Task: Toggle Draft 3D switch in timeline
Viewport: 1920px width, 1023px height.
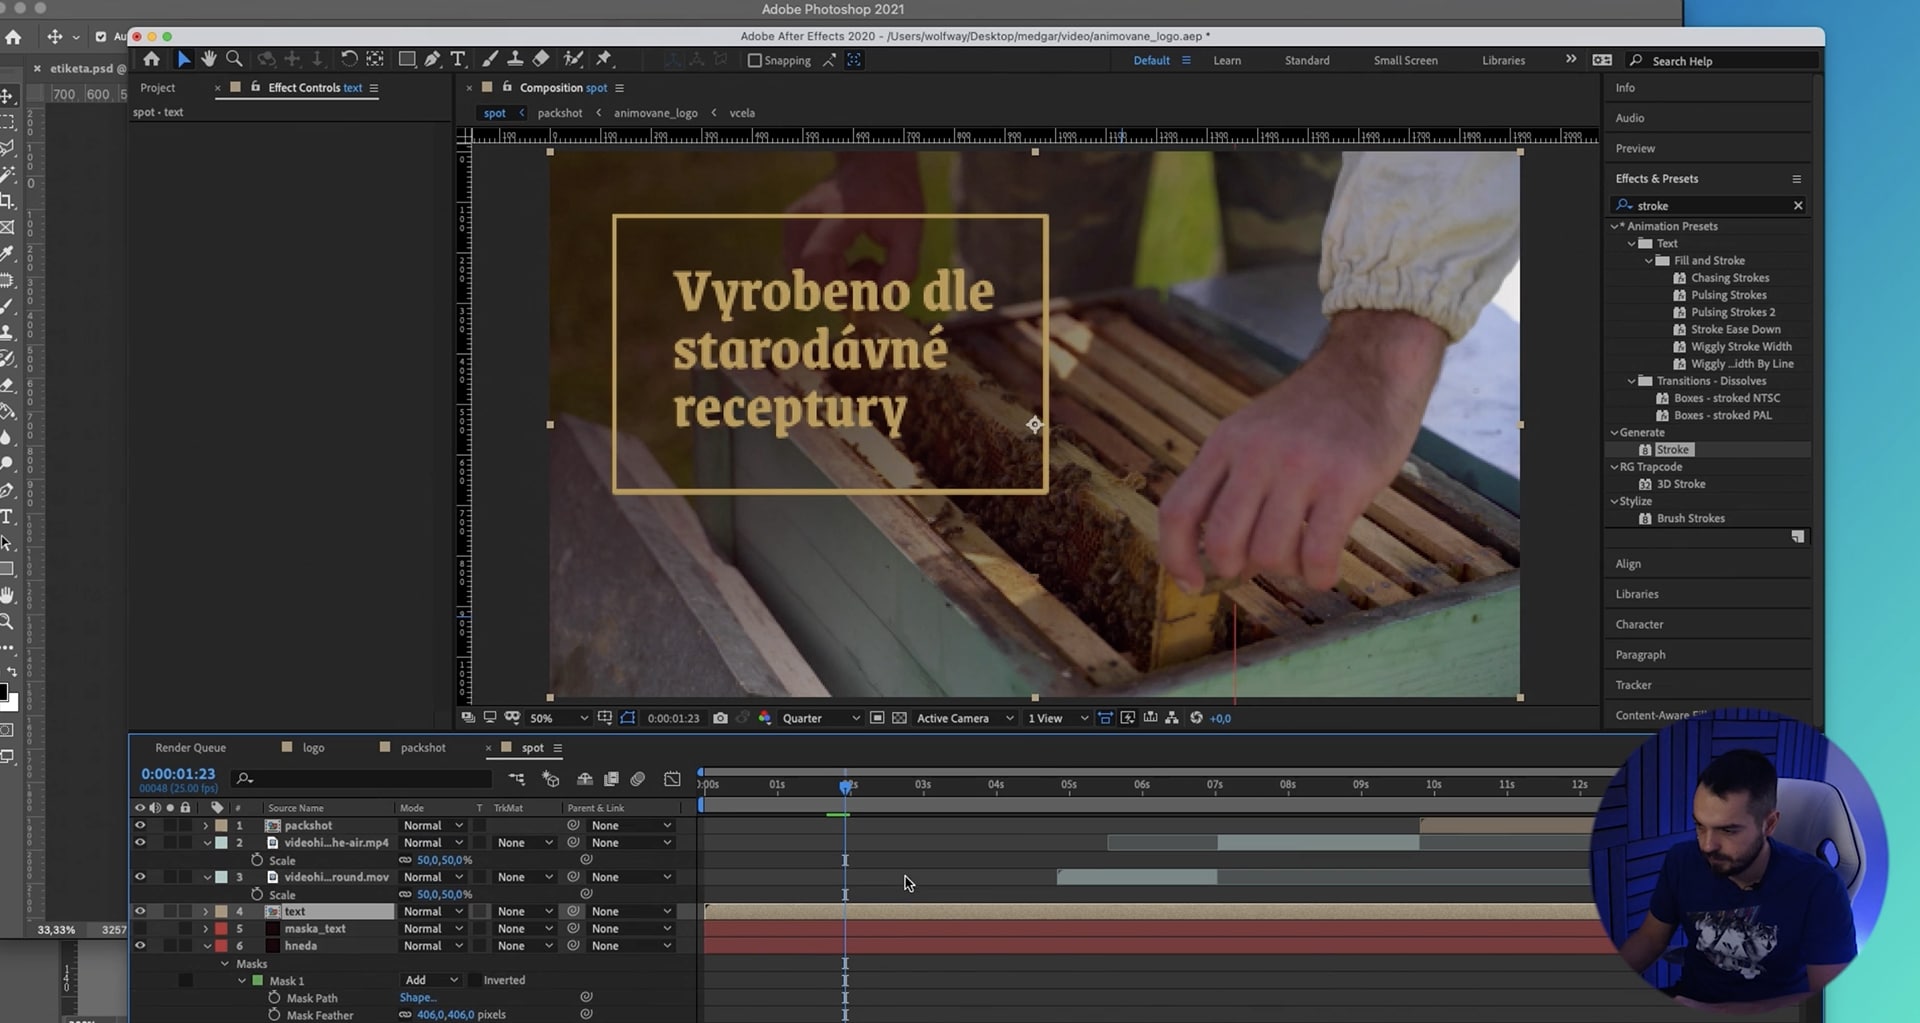Action: pyautogui.click(x=550, y=778)
